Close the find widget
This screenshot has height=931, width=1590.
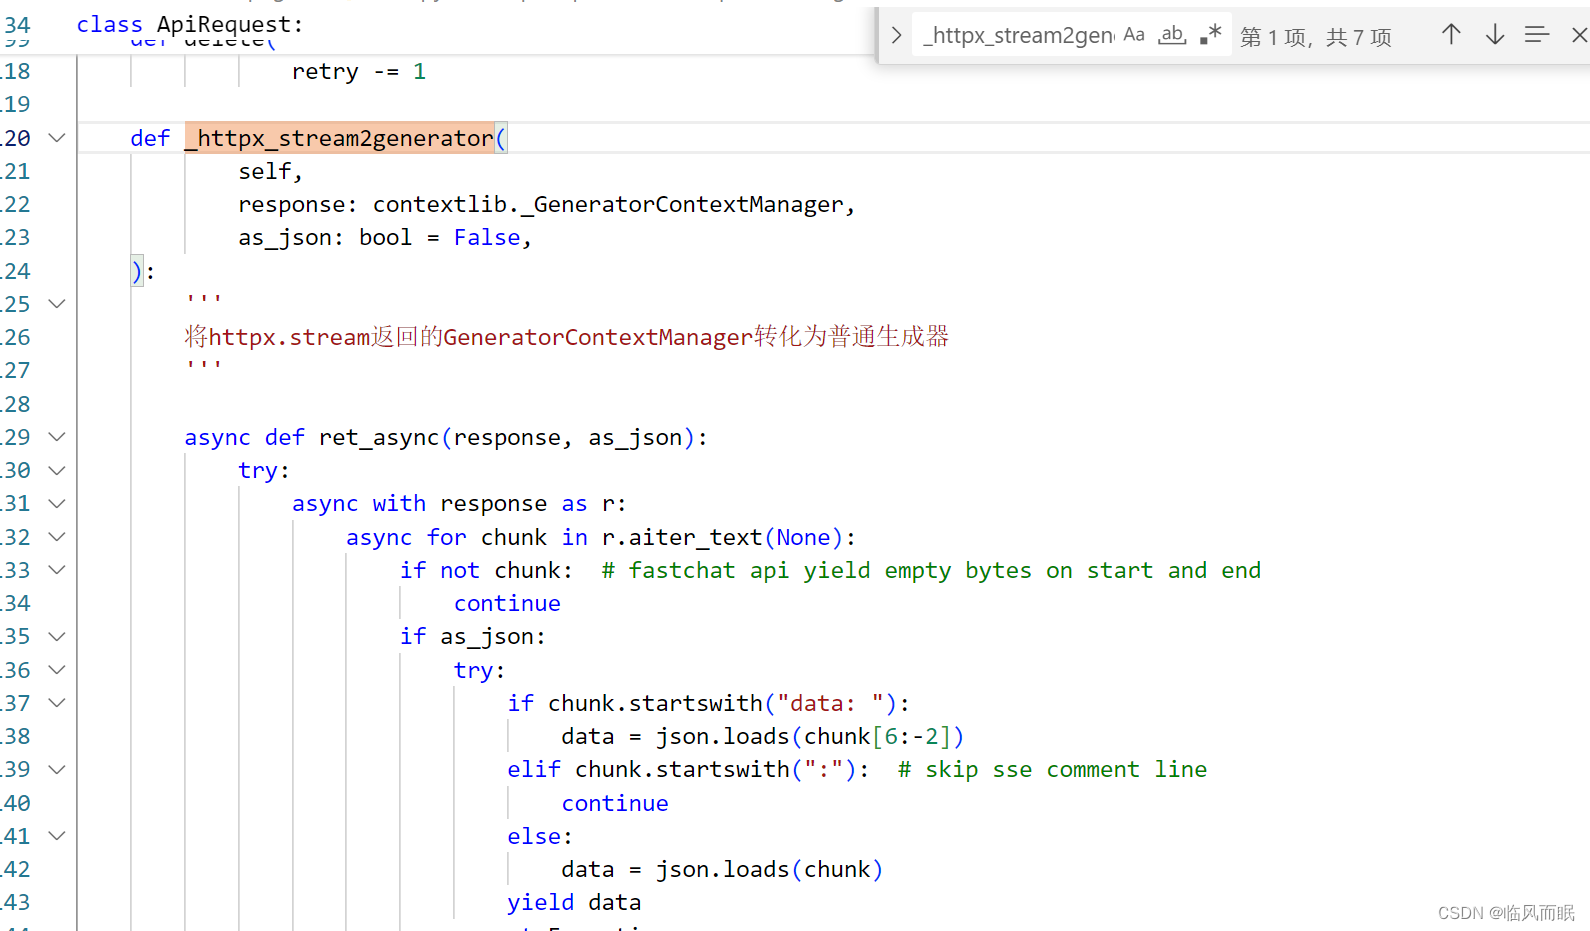pyautogui.click(x=1579, y=35)
